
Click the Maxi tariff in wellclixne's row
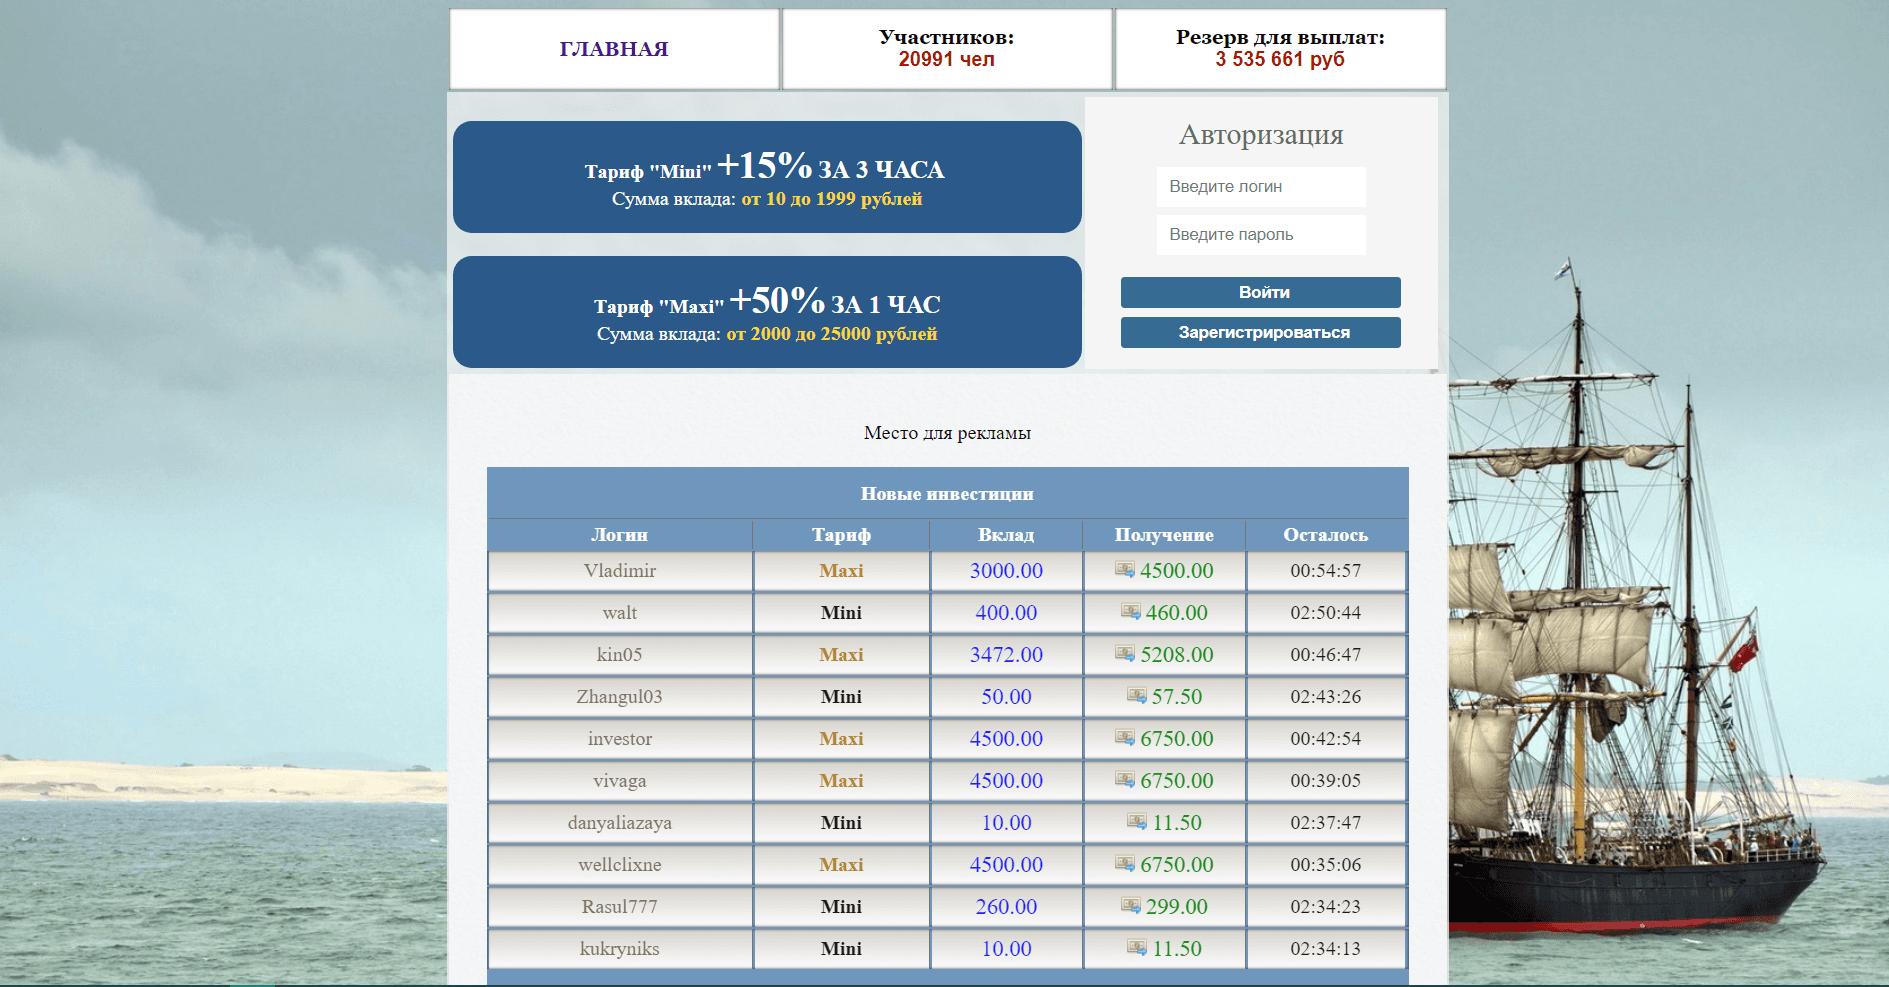841,865
